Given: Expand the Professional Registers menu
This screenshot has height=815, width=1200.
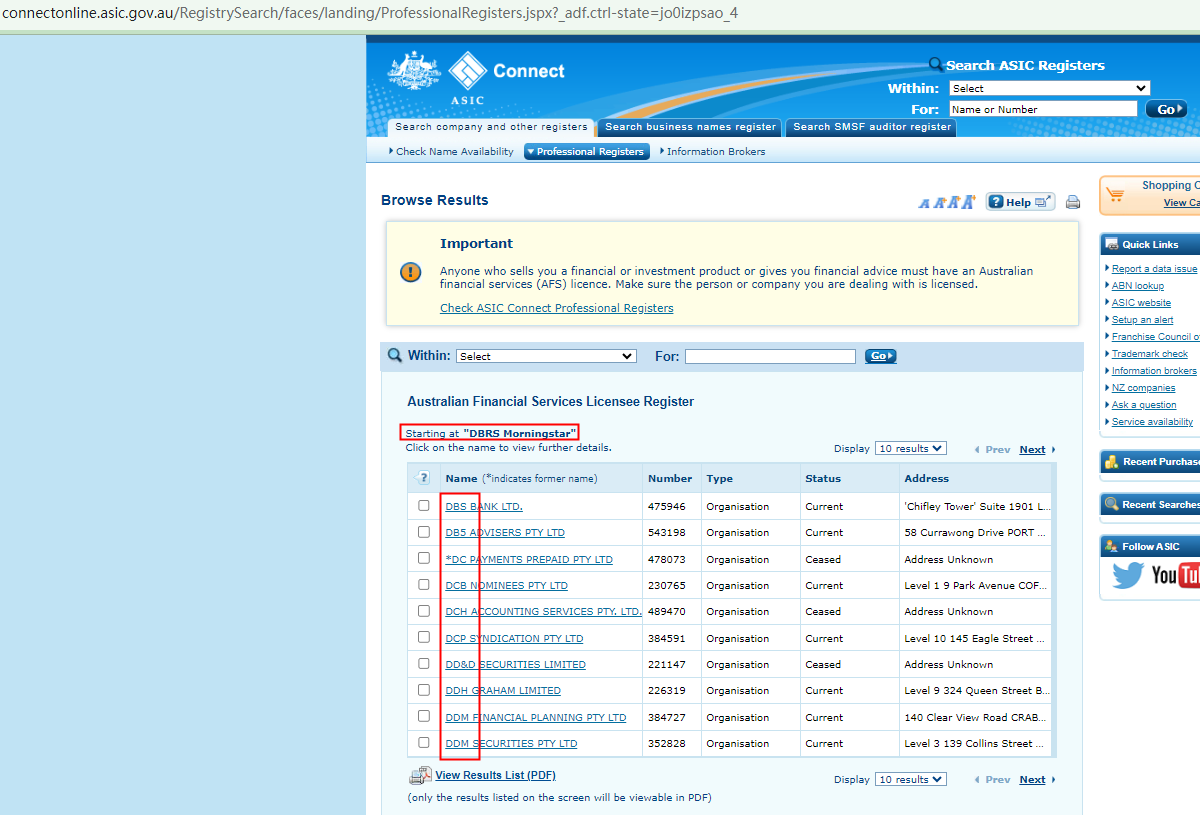Looking at the screenshot, I should pyautogui.click(x=585, y=152).
